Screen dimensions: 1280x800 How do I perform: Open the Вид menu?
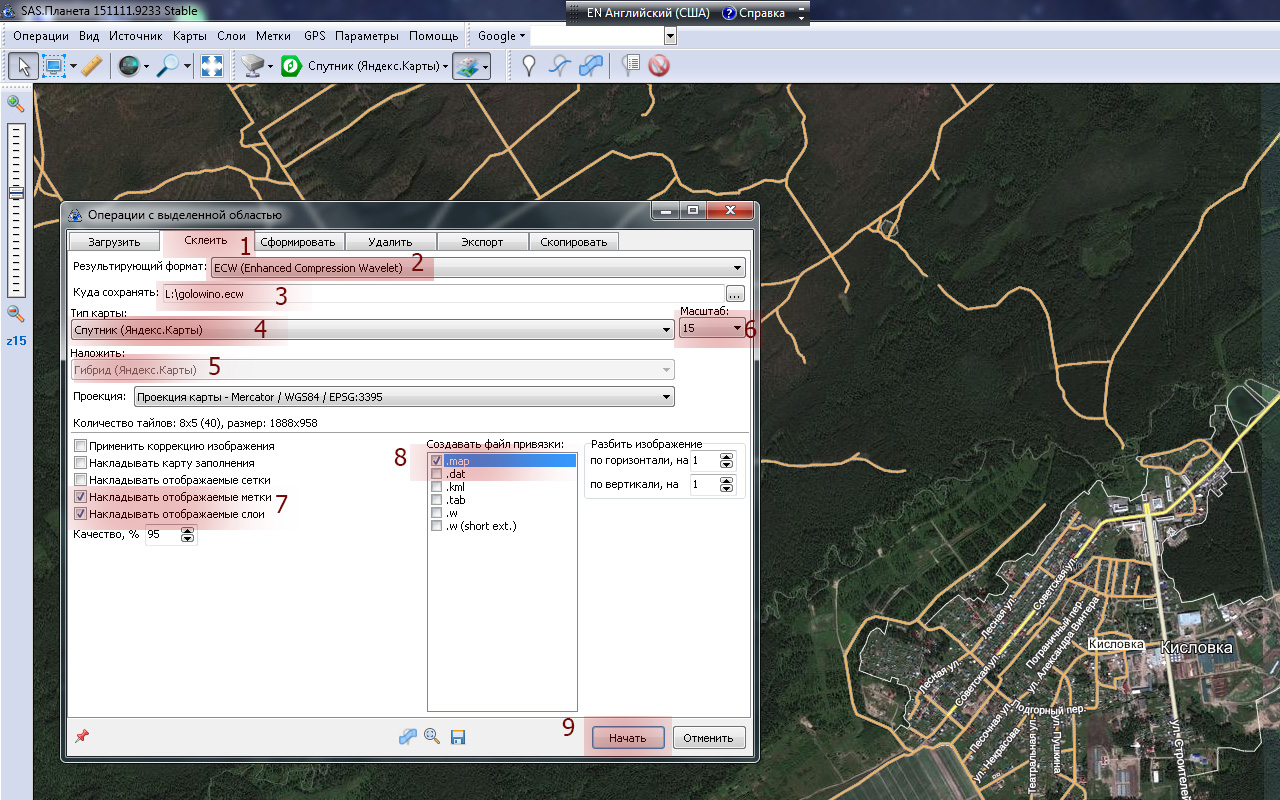(x=89, y=36)
